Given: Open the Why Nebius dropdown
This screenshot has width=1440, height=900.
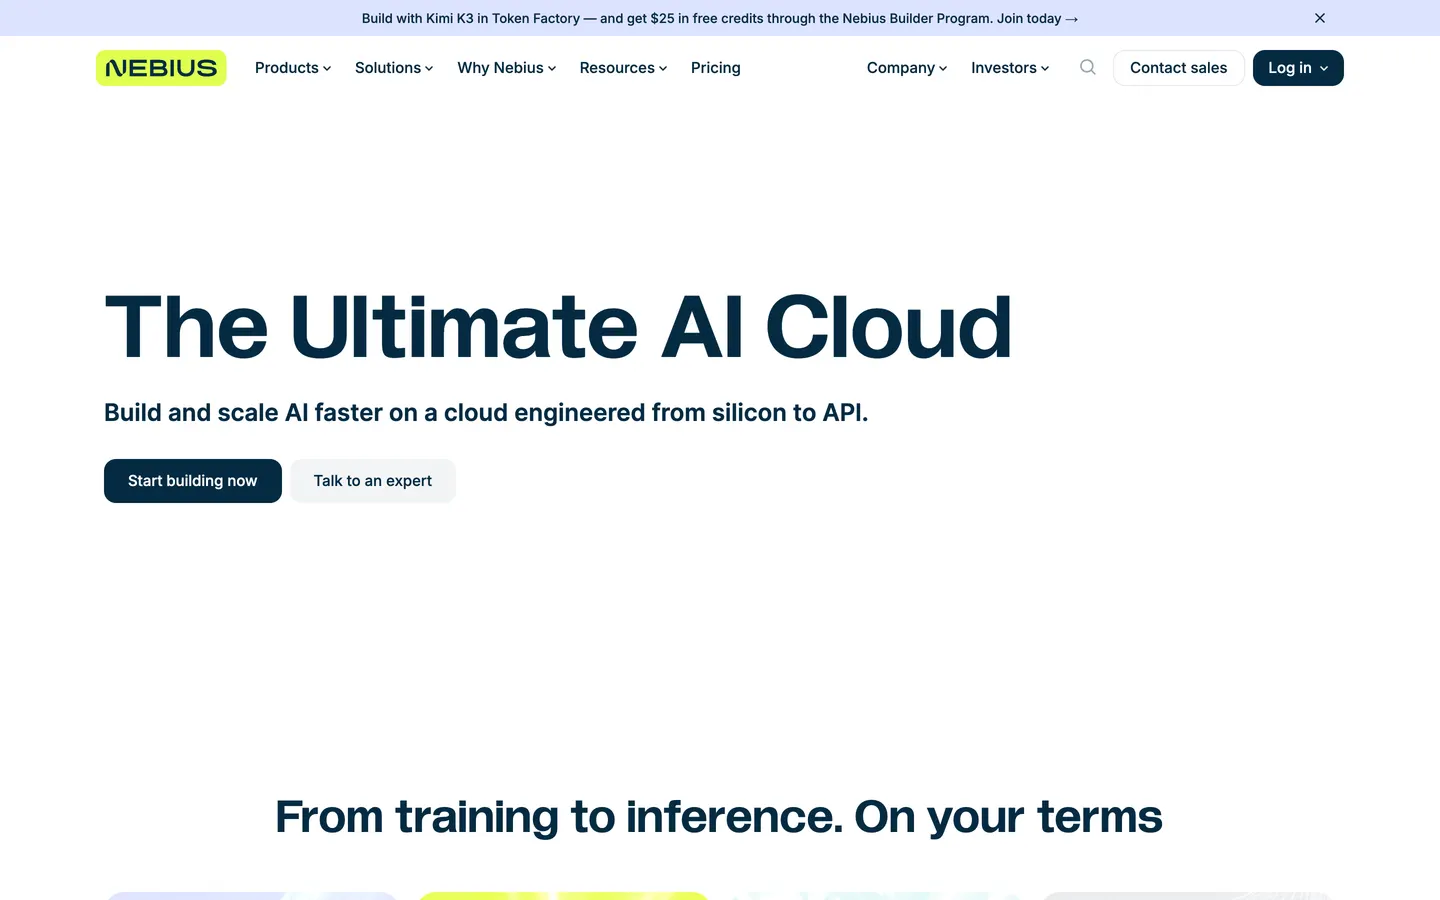Looking at the screenshot, I should point(507,68).
